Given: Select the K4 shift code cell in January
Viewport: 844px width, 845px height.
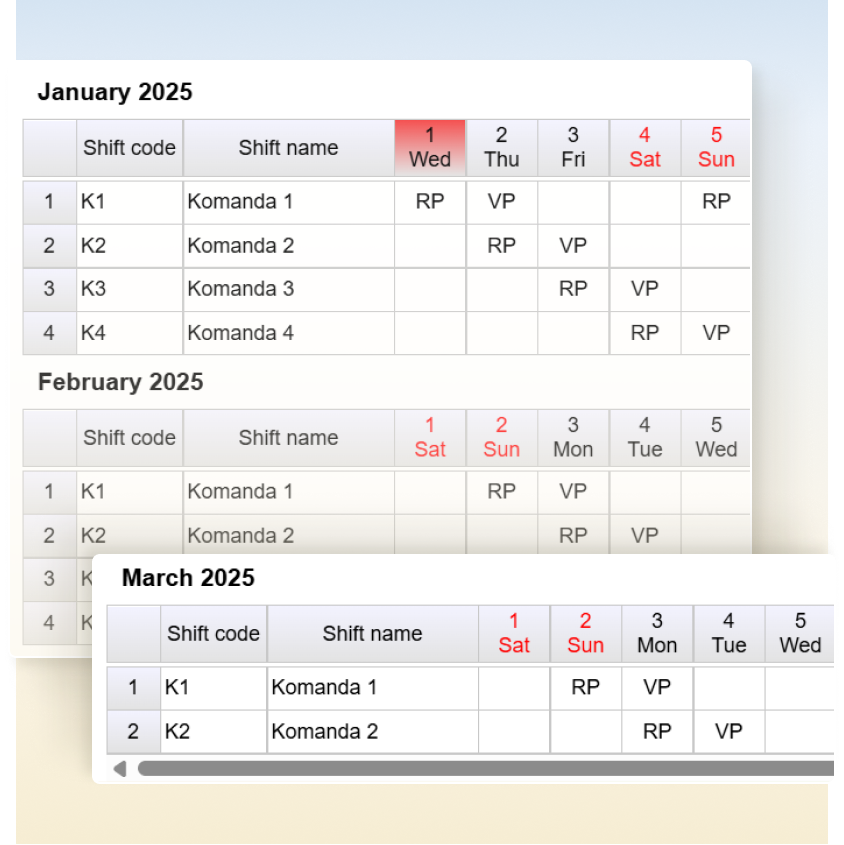Looking at the screenshot, I should [x=129, y=333].
